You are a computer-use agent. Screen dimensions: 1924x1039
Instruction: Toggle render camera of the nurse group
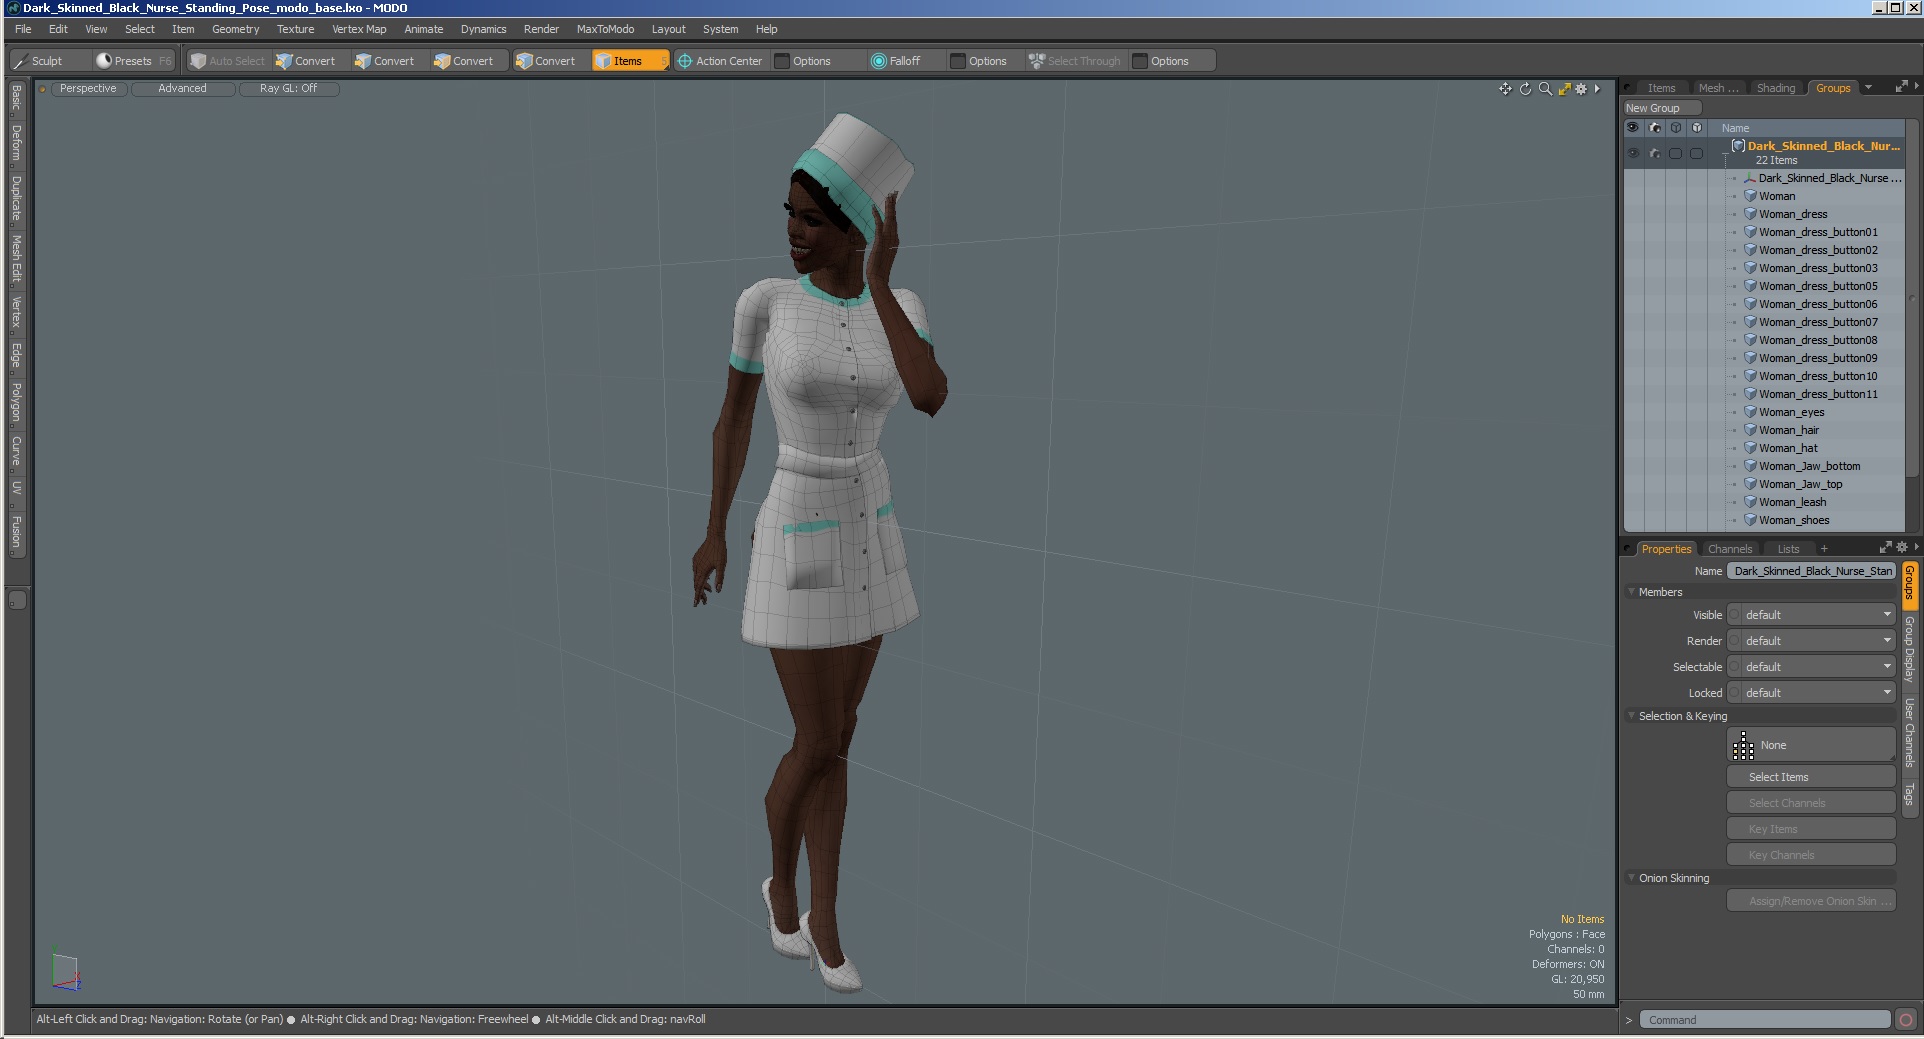tap(1655, 153)
